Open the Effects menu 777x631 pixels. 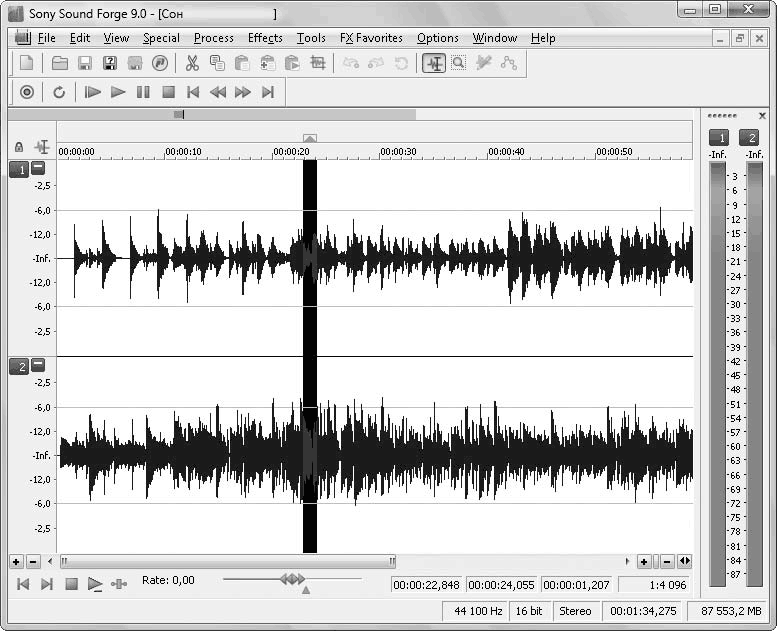[265, 38]
